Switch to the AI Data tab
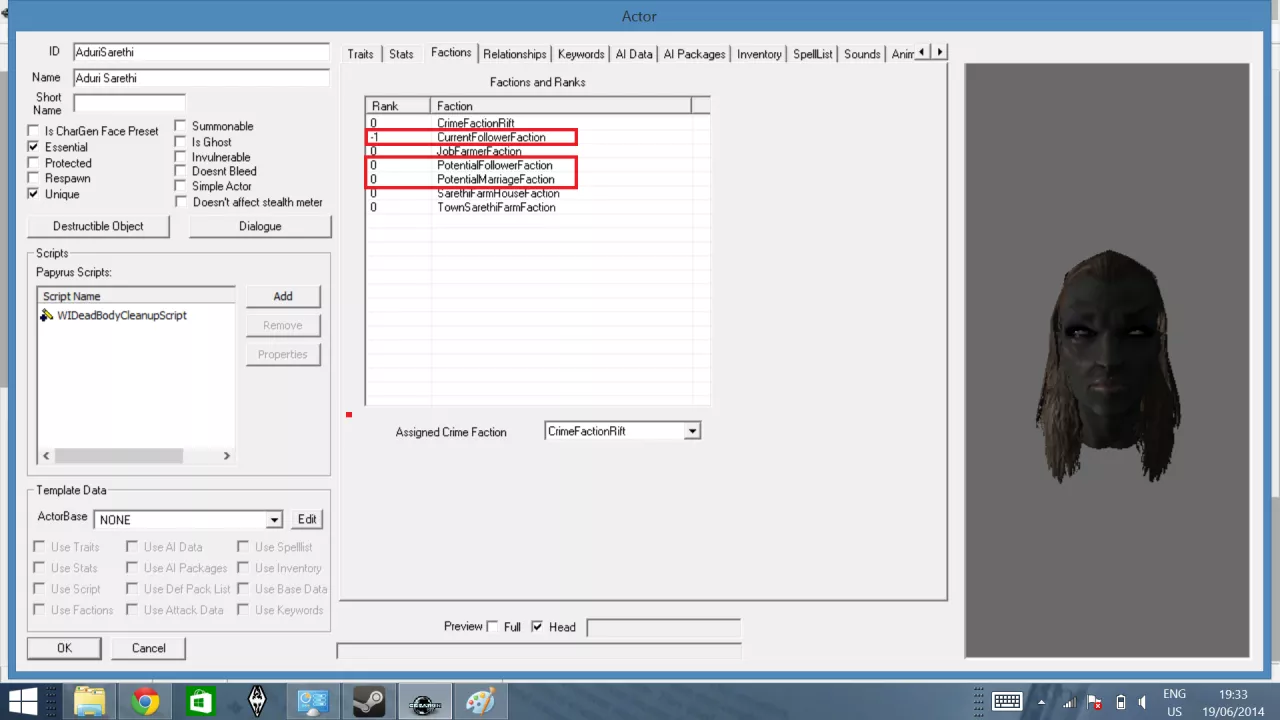Screen dimensions: 1280x720 (x=634, y=54)
